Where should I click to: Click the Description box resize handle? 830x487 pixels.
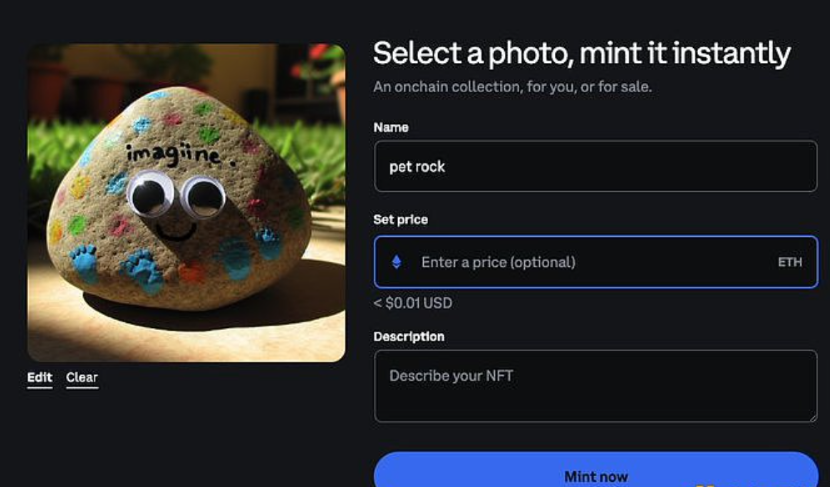tap(811, 416)
